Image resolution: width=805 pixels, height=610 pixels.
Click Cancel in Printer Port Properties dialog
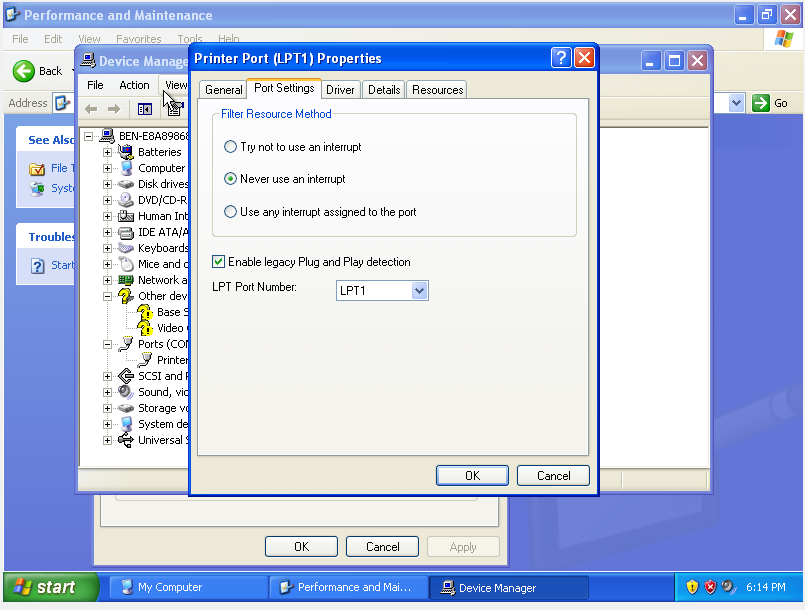[x=553, y=475]
